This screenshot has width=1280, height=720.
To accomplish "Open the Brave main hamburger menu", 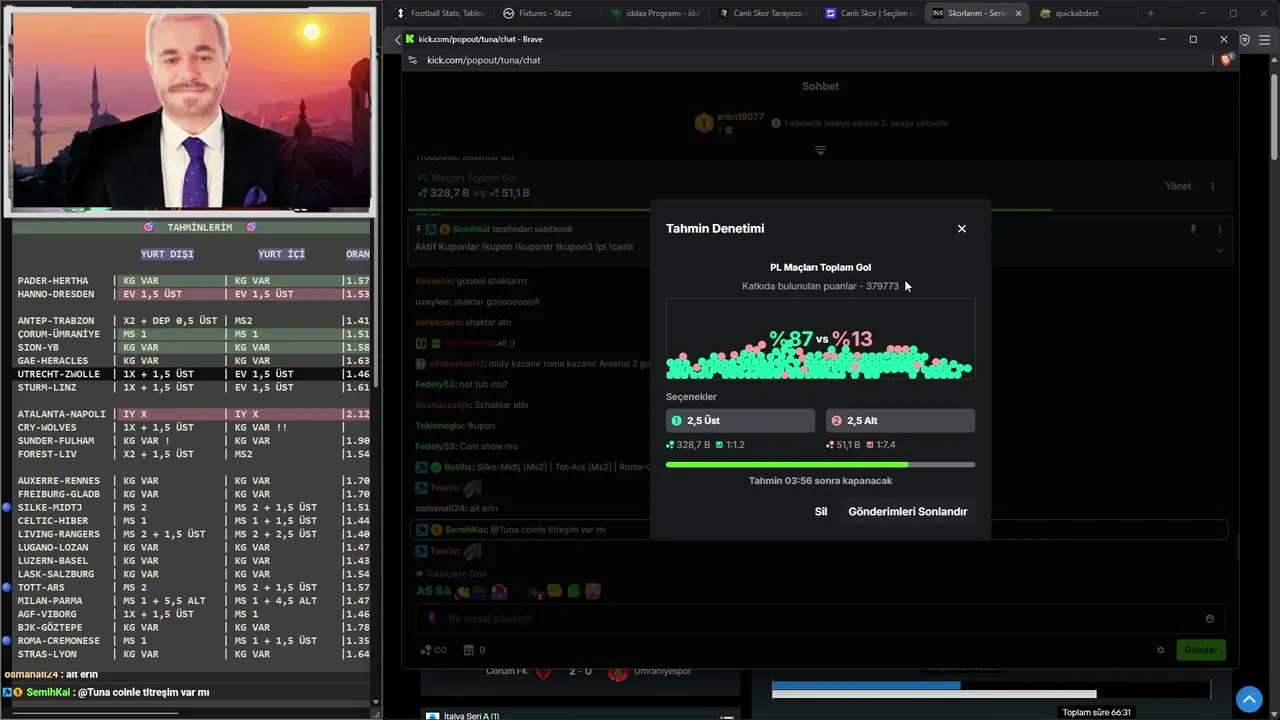I will tap(1266, 39).
